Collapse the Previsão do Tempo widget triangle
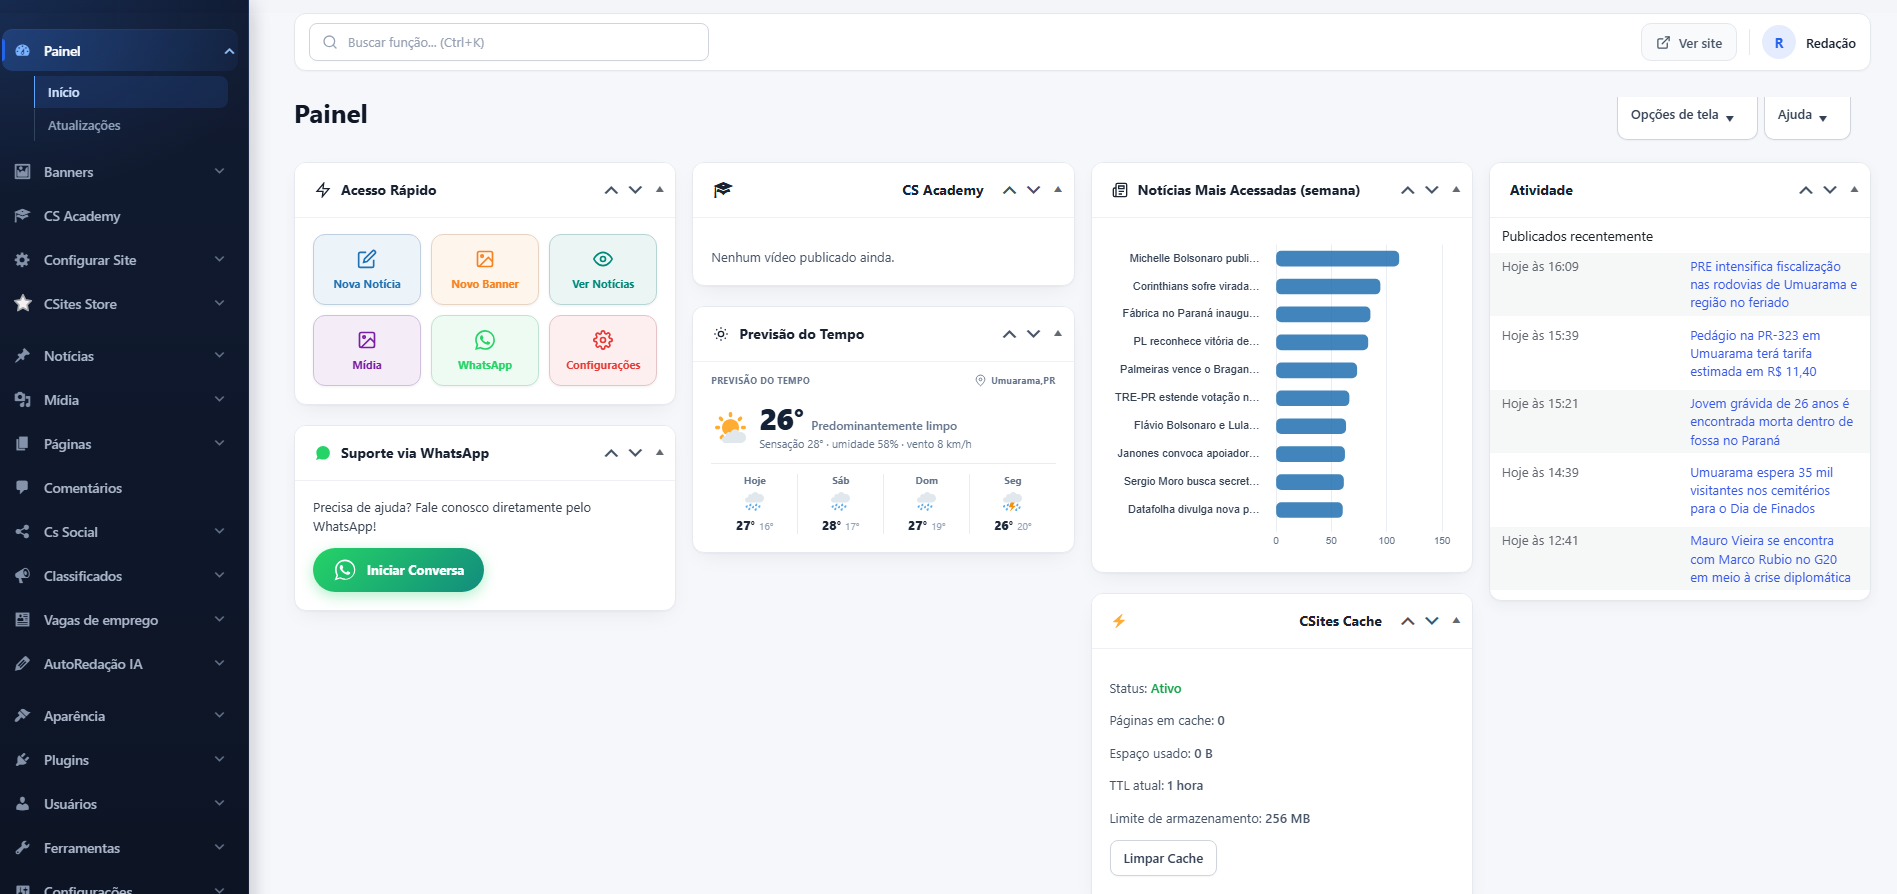Screen dimensions: 1897x894 [1058, 333]
